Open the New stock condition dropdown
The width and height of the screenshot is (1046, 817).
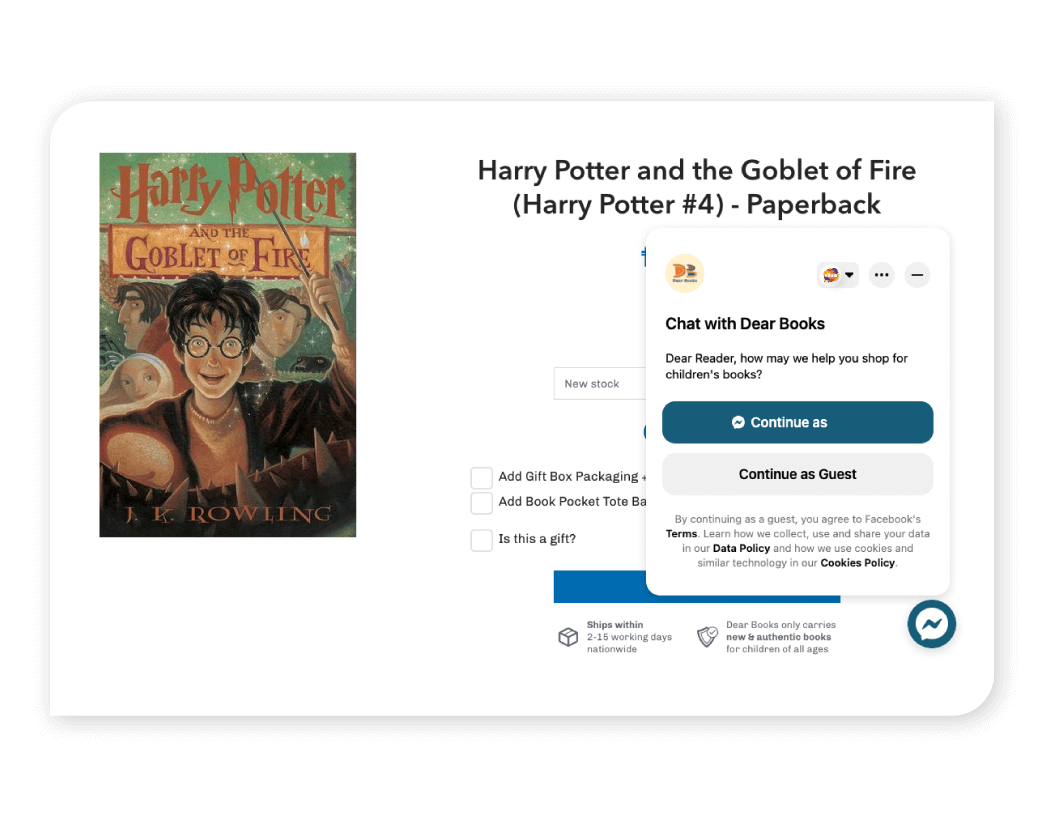[x=600, y=383]
